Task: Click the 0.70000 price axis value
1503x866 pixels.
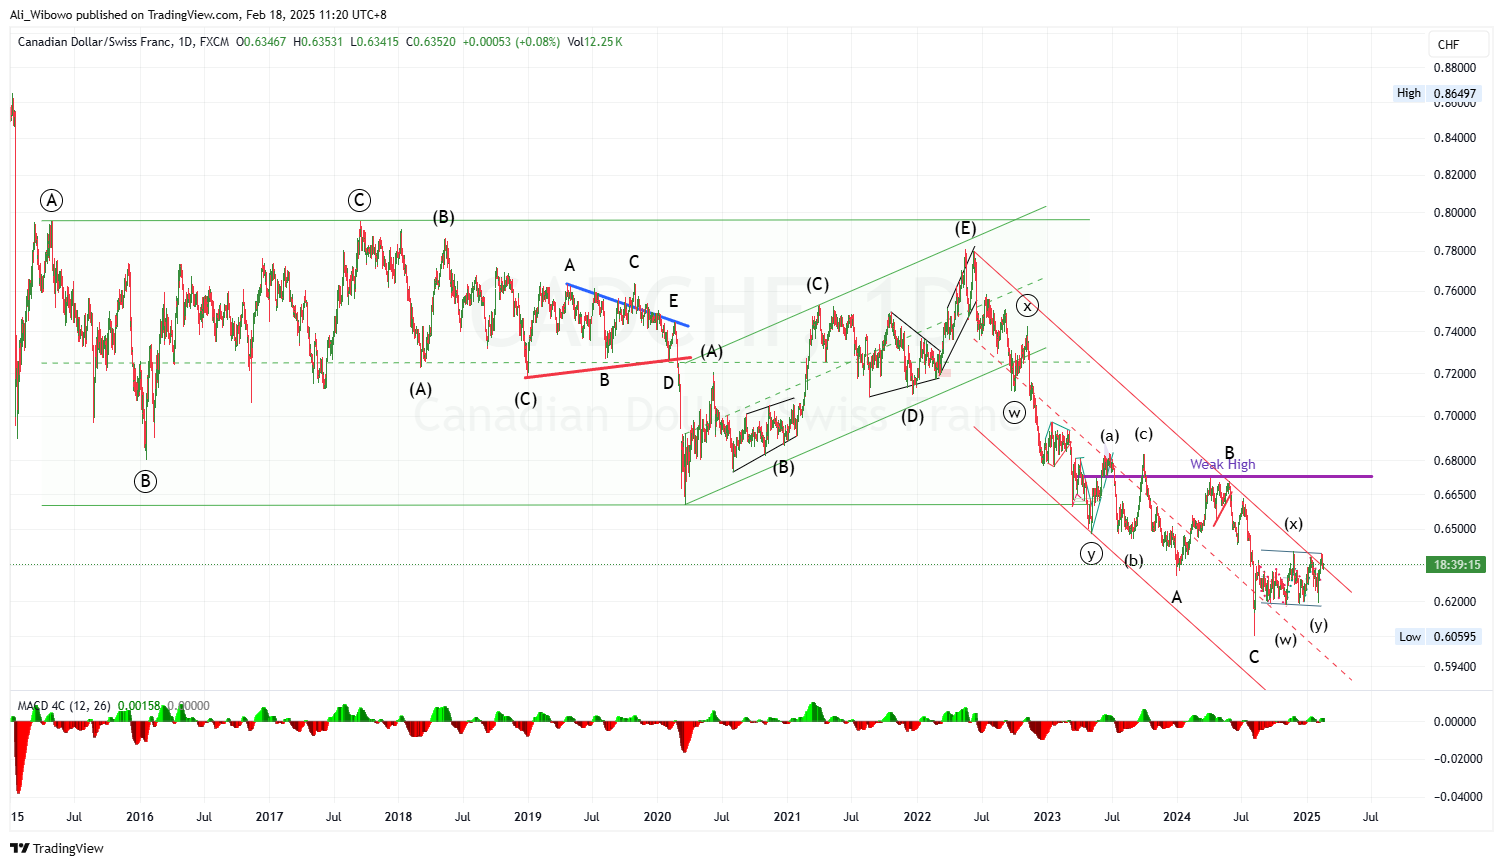Action: (x=1455, y=416)
